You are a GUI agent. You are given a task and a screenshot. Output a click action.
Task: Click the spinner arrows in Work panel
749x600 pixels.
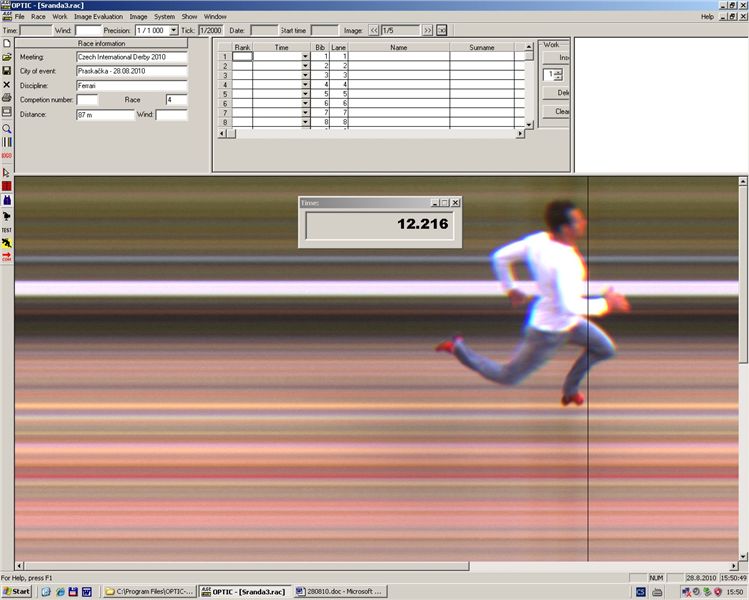click(559, 75)
